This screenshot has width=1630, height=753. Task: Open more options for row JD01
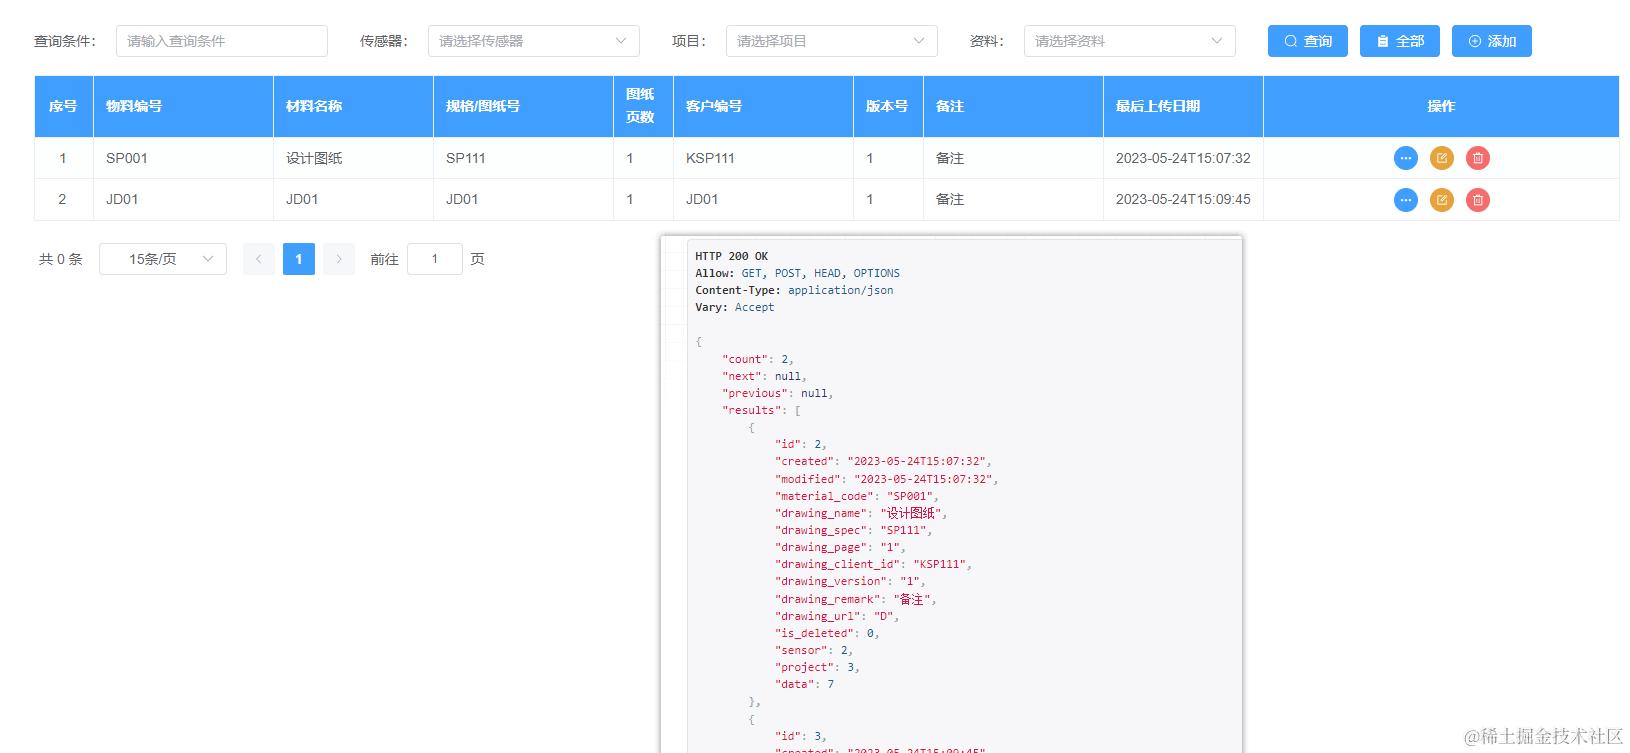1405,200
